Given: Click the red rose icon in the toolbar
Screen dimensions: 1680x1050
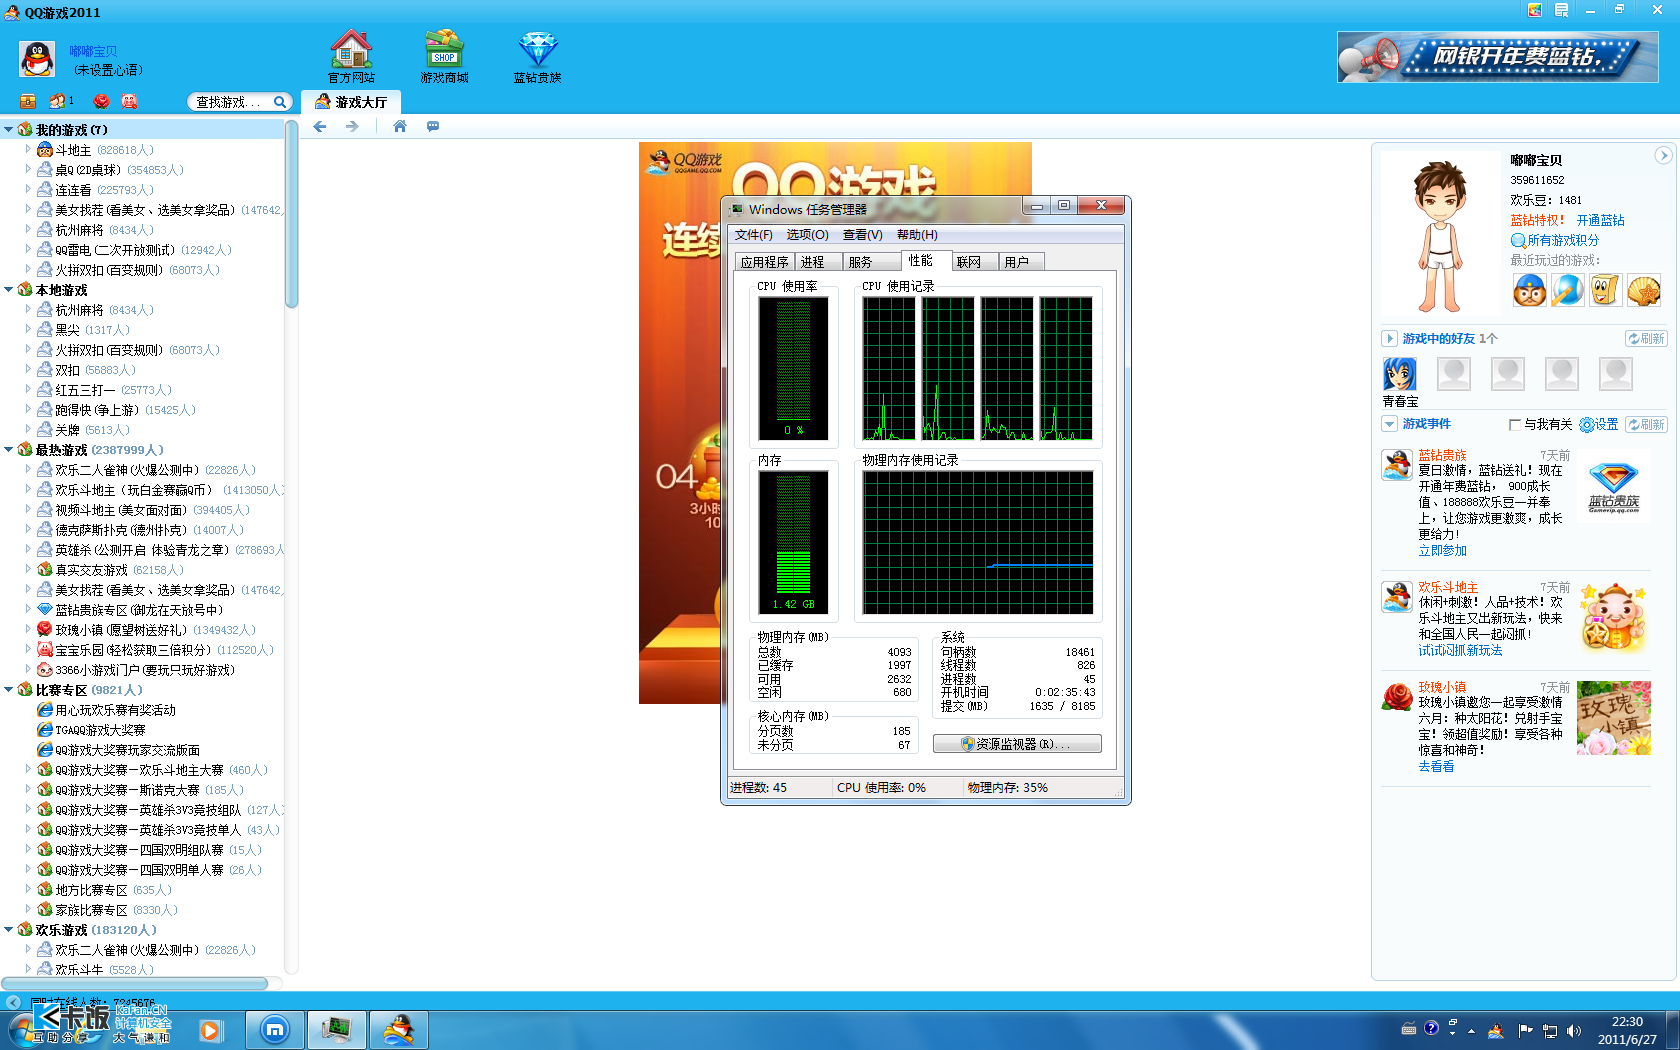Looking at the screenshot, I should coord(101,101).
